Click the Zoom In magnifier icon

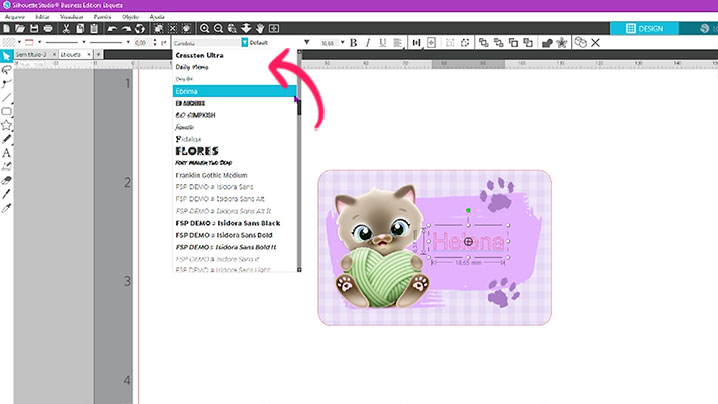(204, 28)
